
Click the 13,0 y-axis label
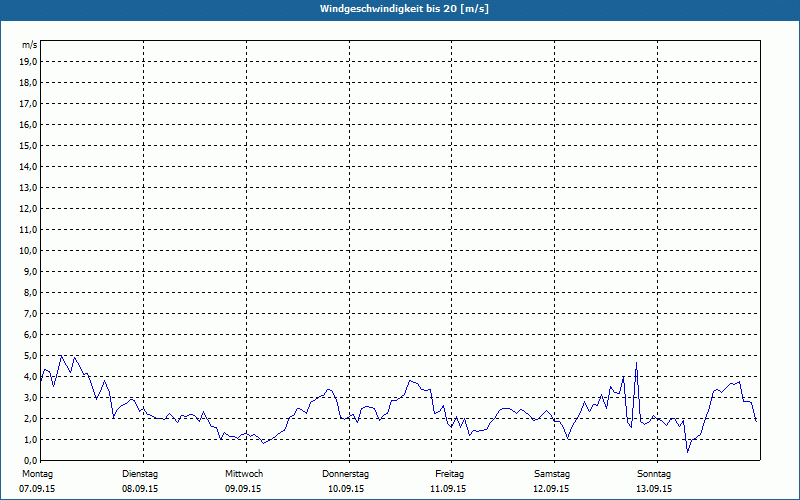(28, 187)
